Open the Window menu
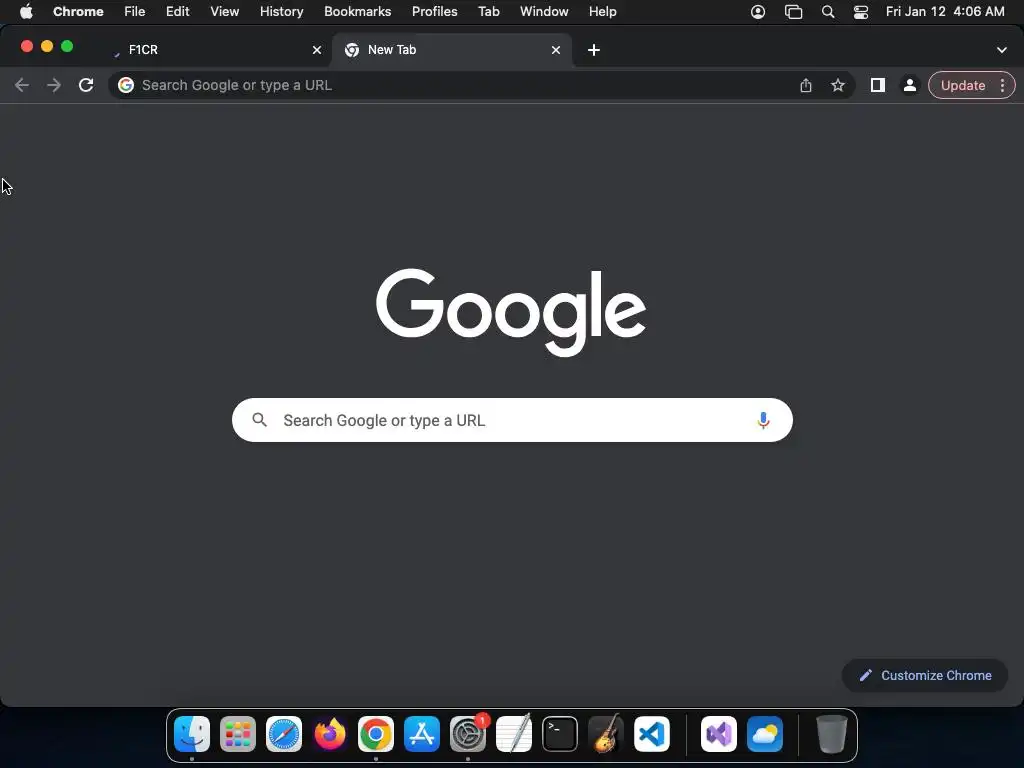Screen dimensions: 1024x768 [544, 12]
